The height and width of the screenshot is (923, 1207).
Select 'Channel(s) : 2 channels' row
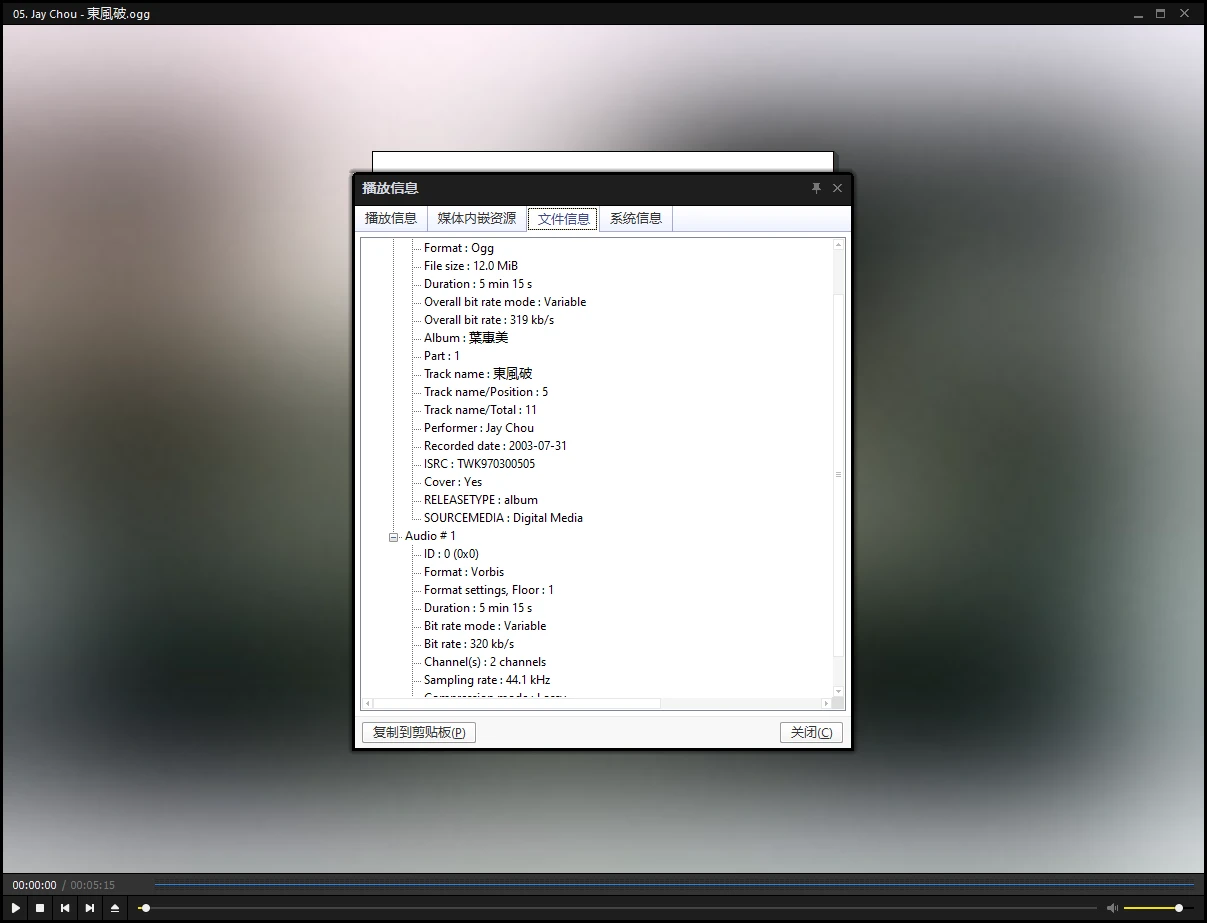(485, 662)
